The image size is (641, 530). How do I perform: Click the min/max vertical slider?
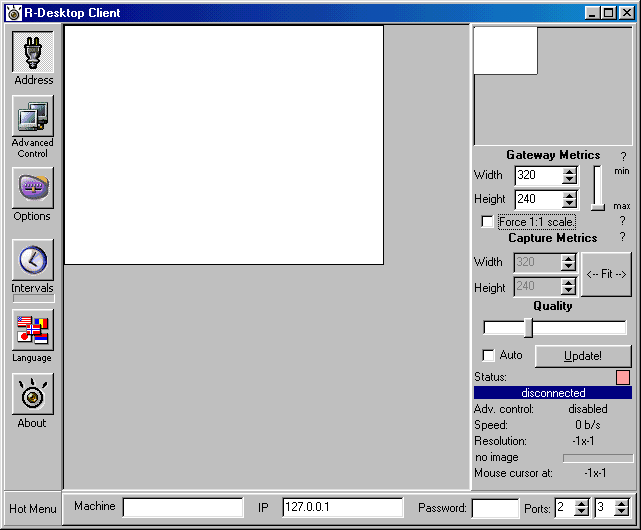coord(598,187)
